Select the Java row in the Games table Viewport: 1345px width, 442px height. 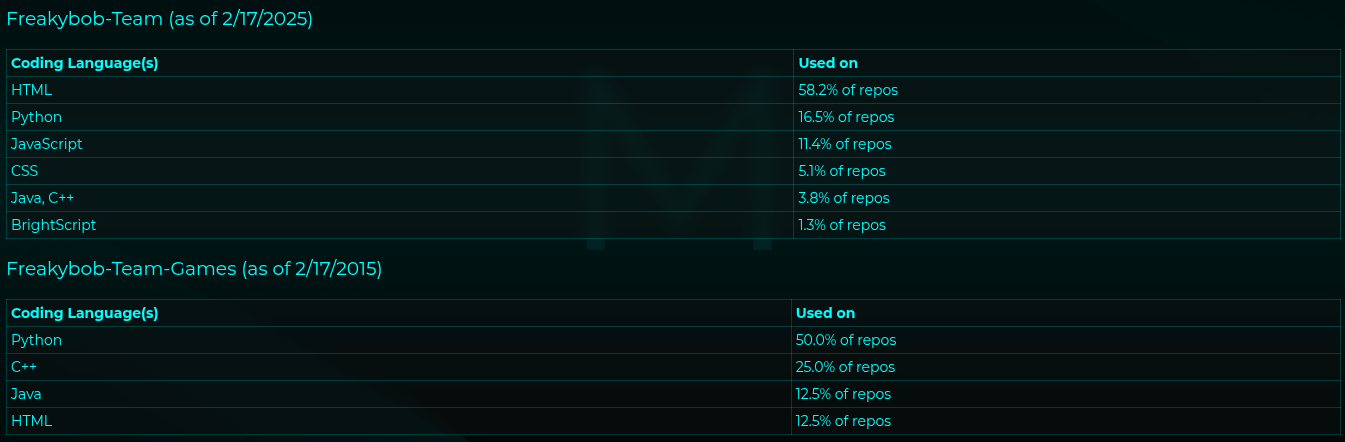[26, 394]
